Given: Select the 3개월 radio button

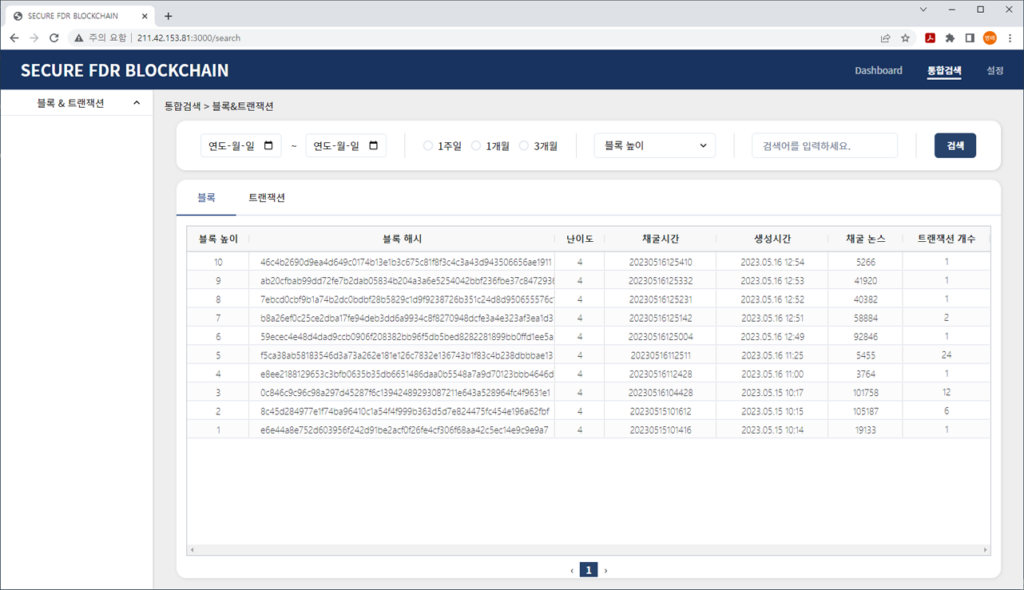Looking at the screenshot, I should 524,146.
